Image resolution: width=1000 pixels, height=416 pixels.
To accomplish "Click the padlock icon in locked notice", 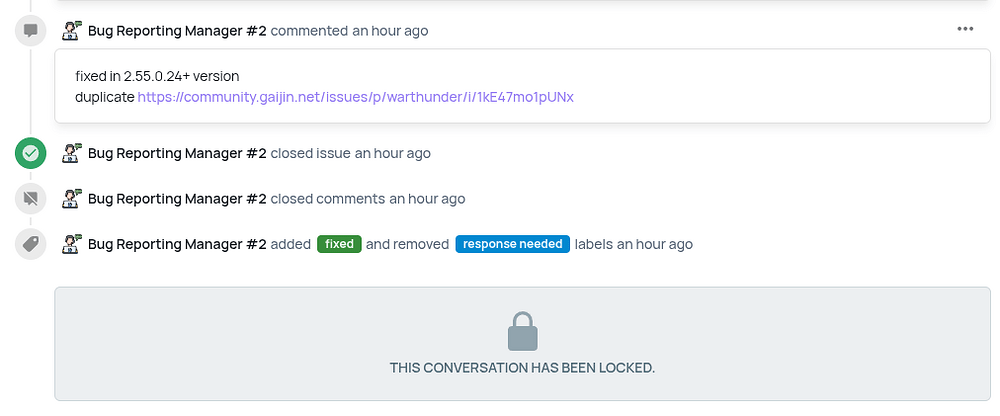I will click(x=522, y=331).
